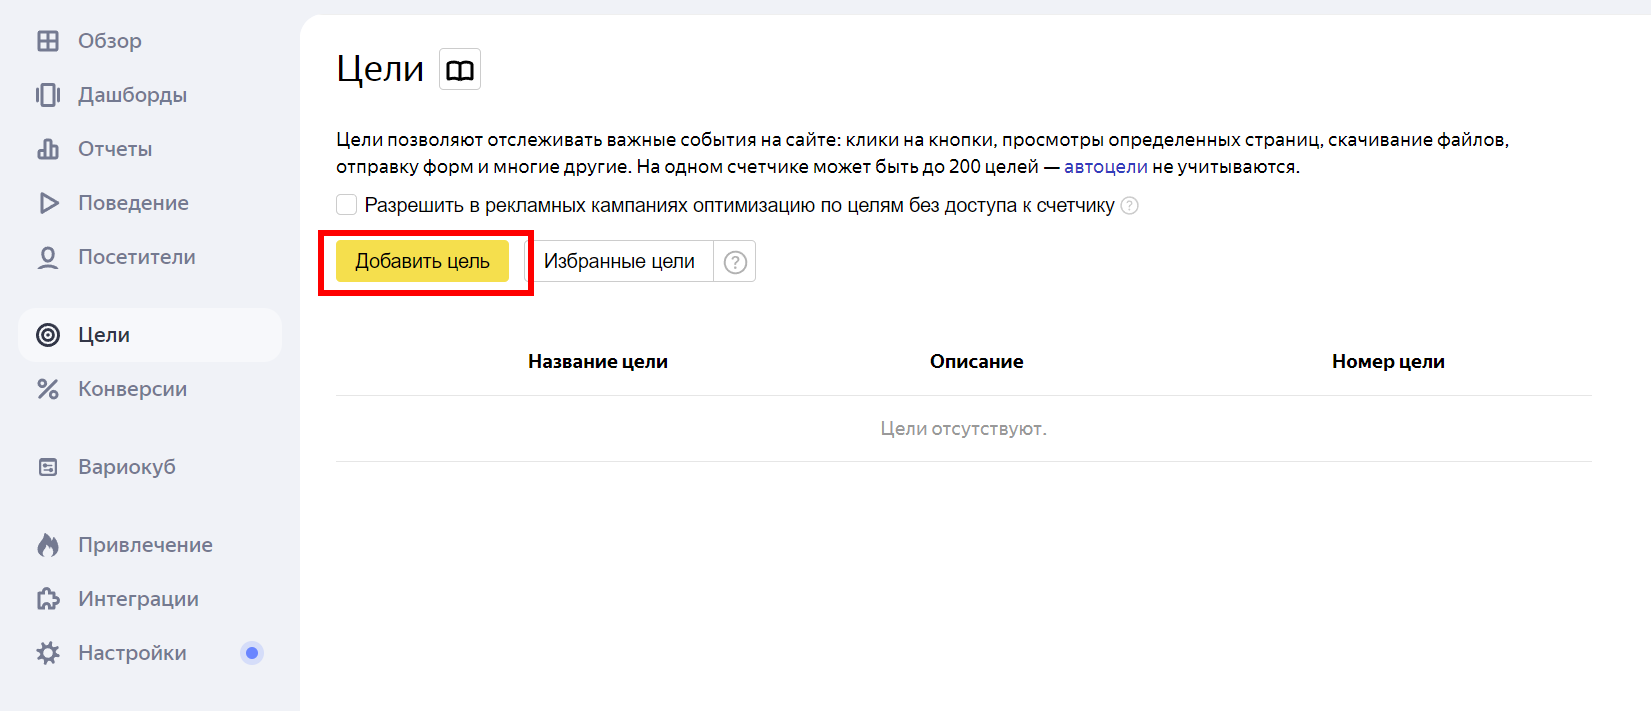The height and width of the screenshot is (711, 1651).
Task: Click the Посетители person icon
Action: point(48,257)
